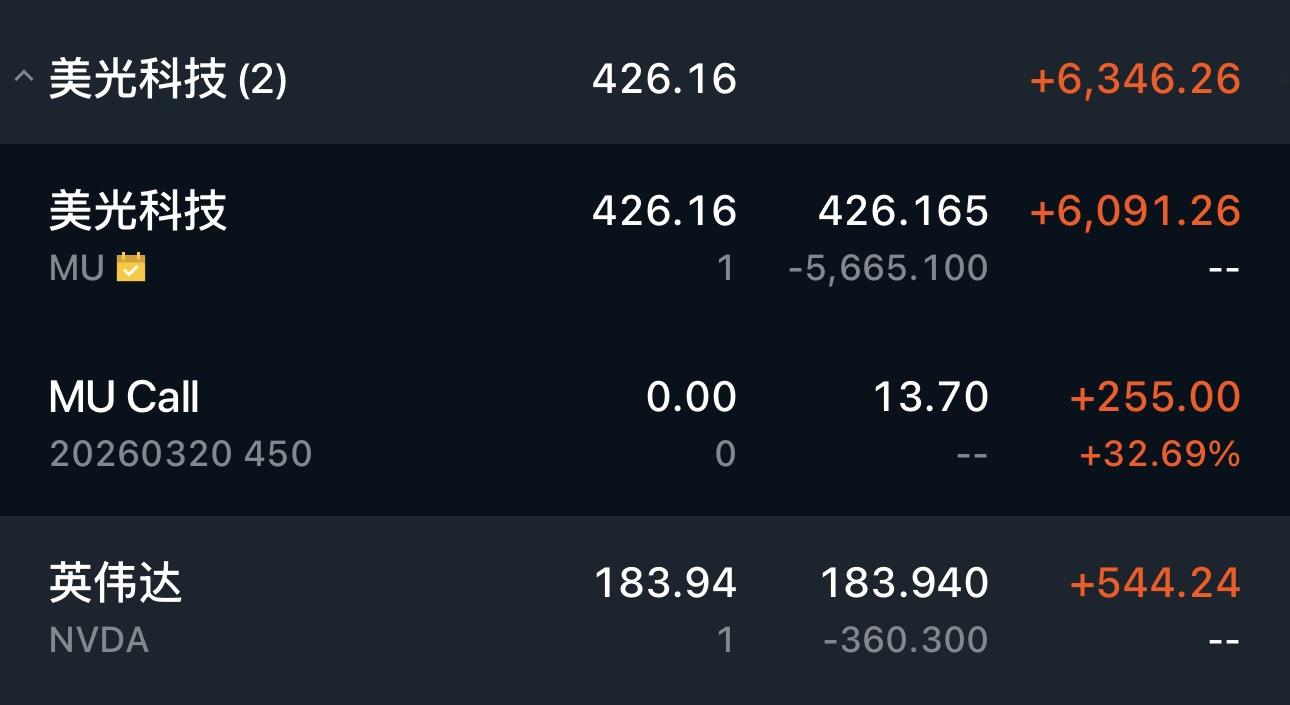This screenshot has height=705, width=1290.
Task: Click the group total profit +6,346.26
Action: pyautogui.click(x=1134, y=80)
